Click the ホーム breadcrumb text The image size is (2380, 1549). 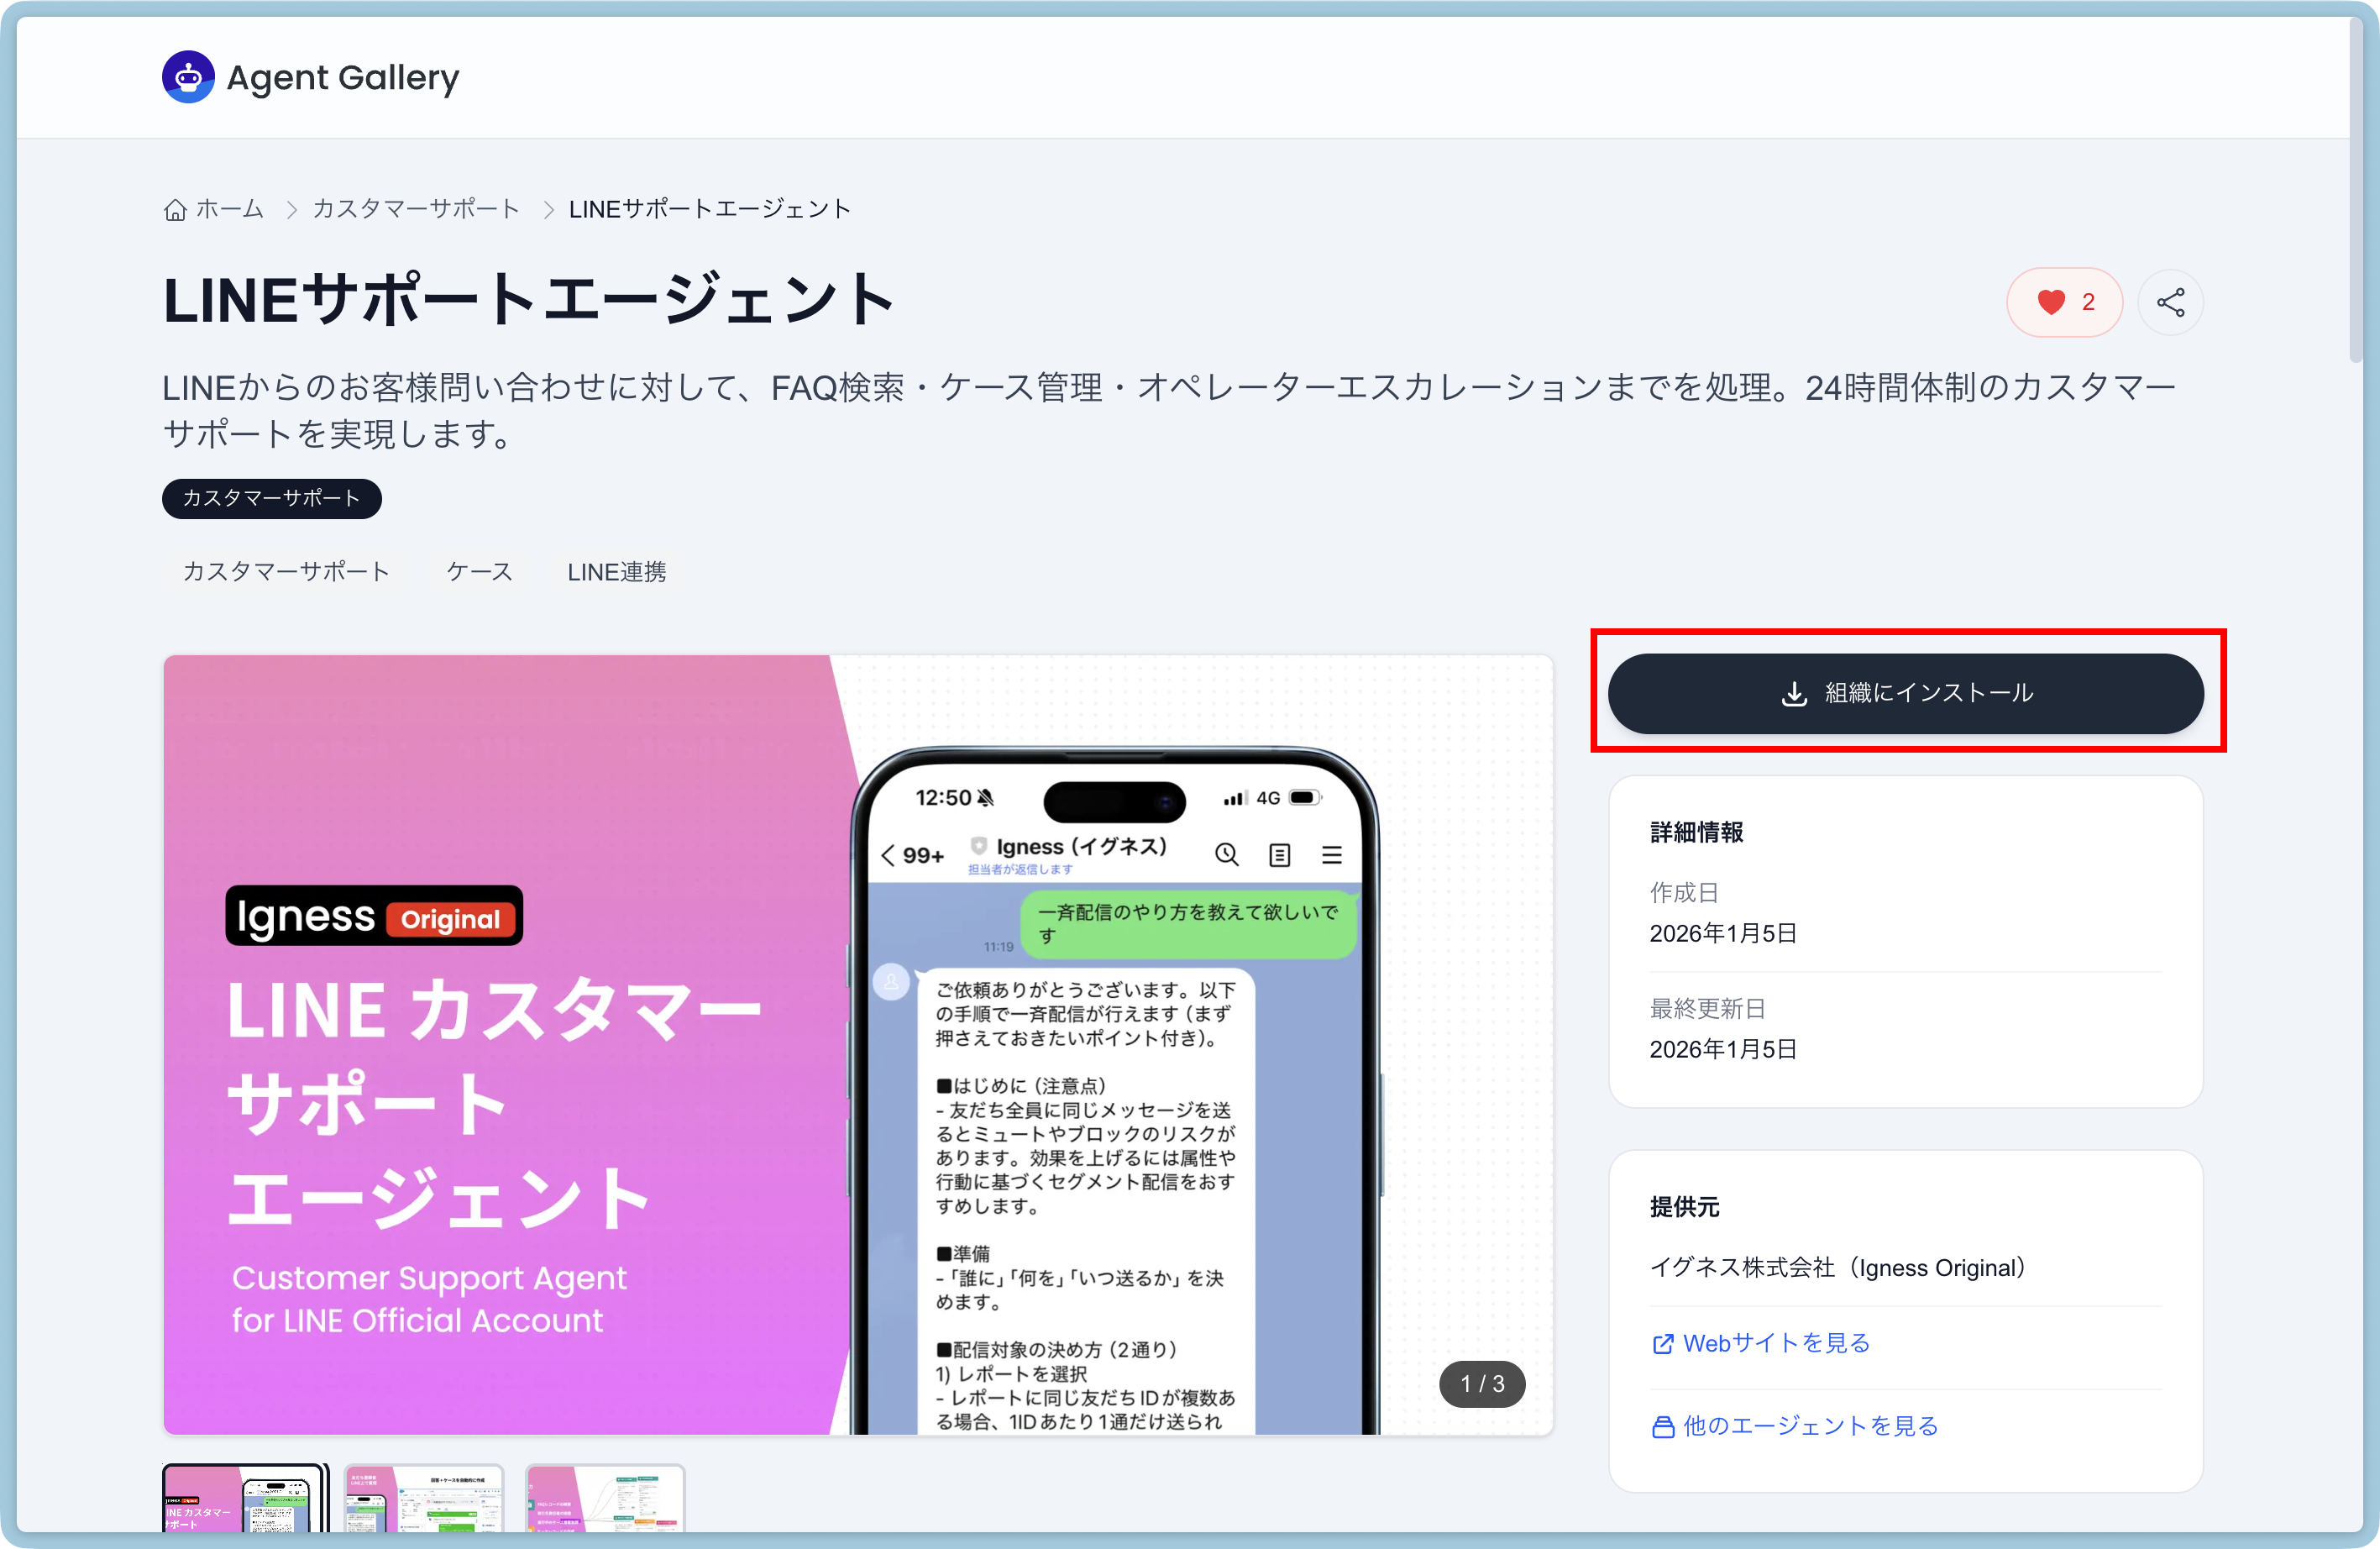[230, 209]
